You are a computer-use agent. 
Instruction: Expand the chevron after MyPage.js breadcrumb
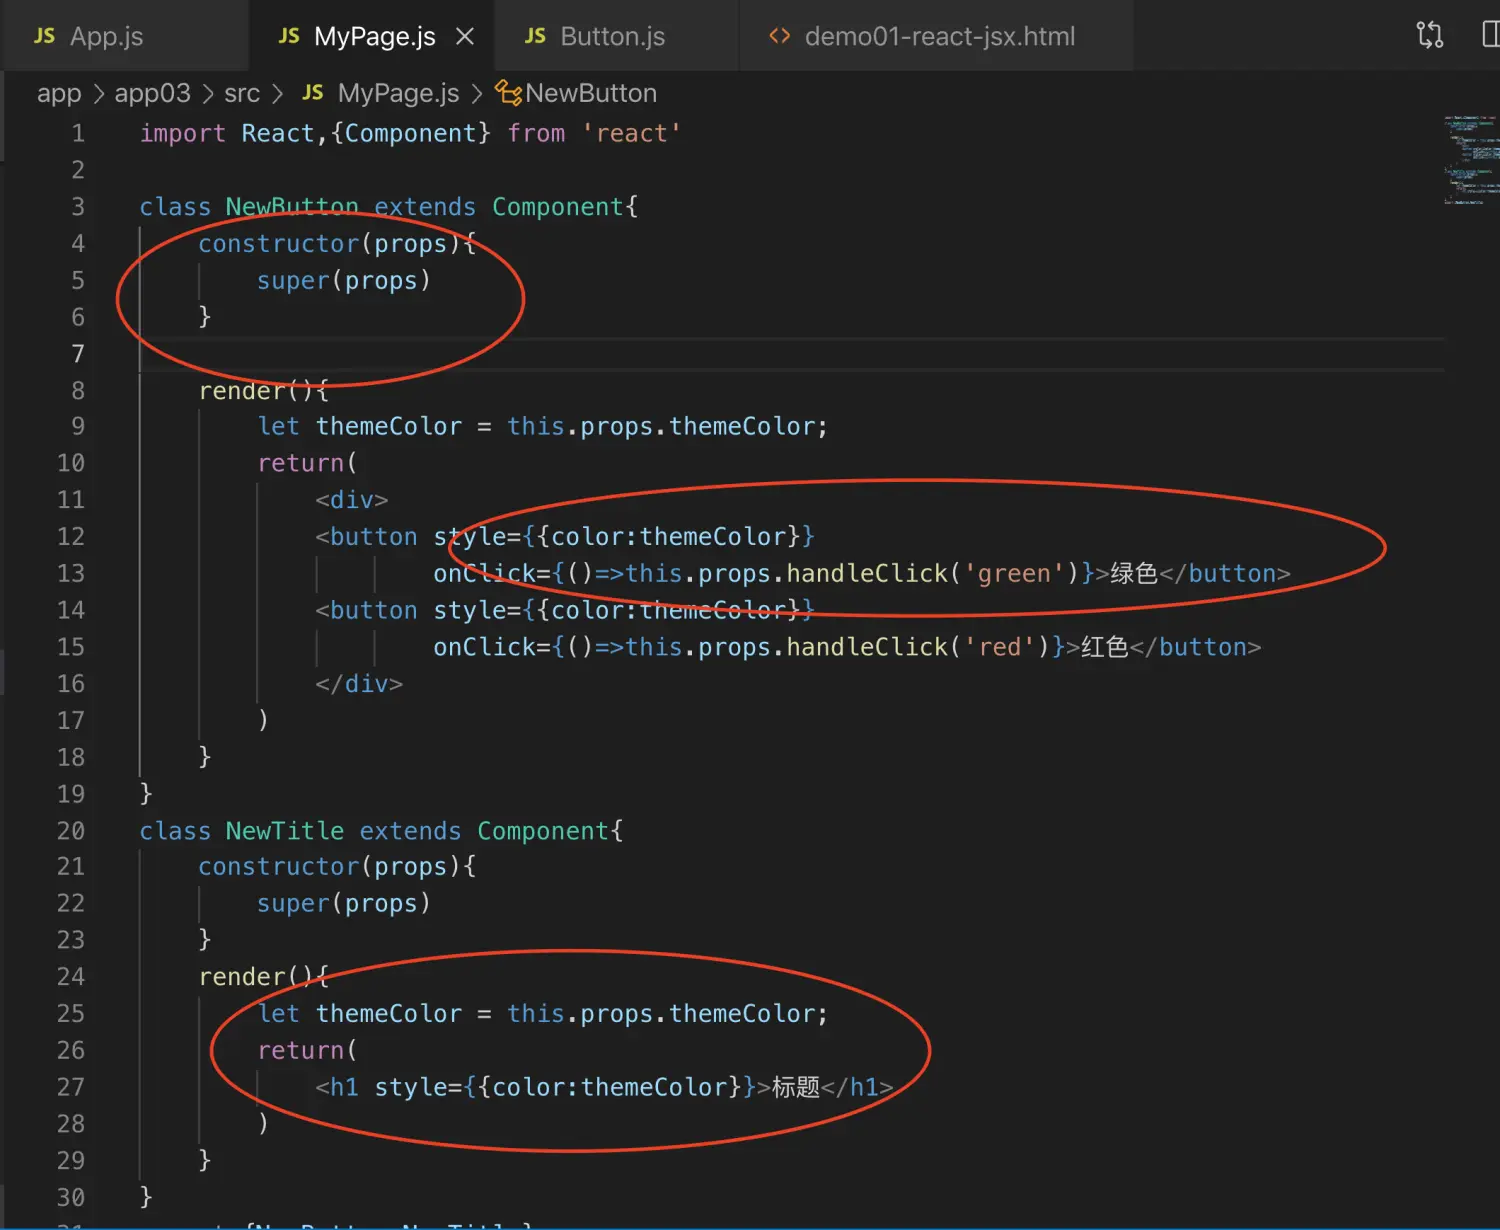[477, 93]
